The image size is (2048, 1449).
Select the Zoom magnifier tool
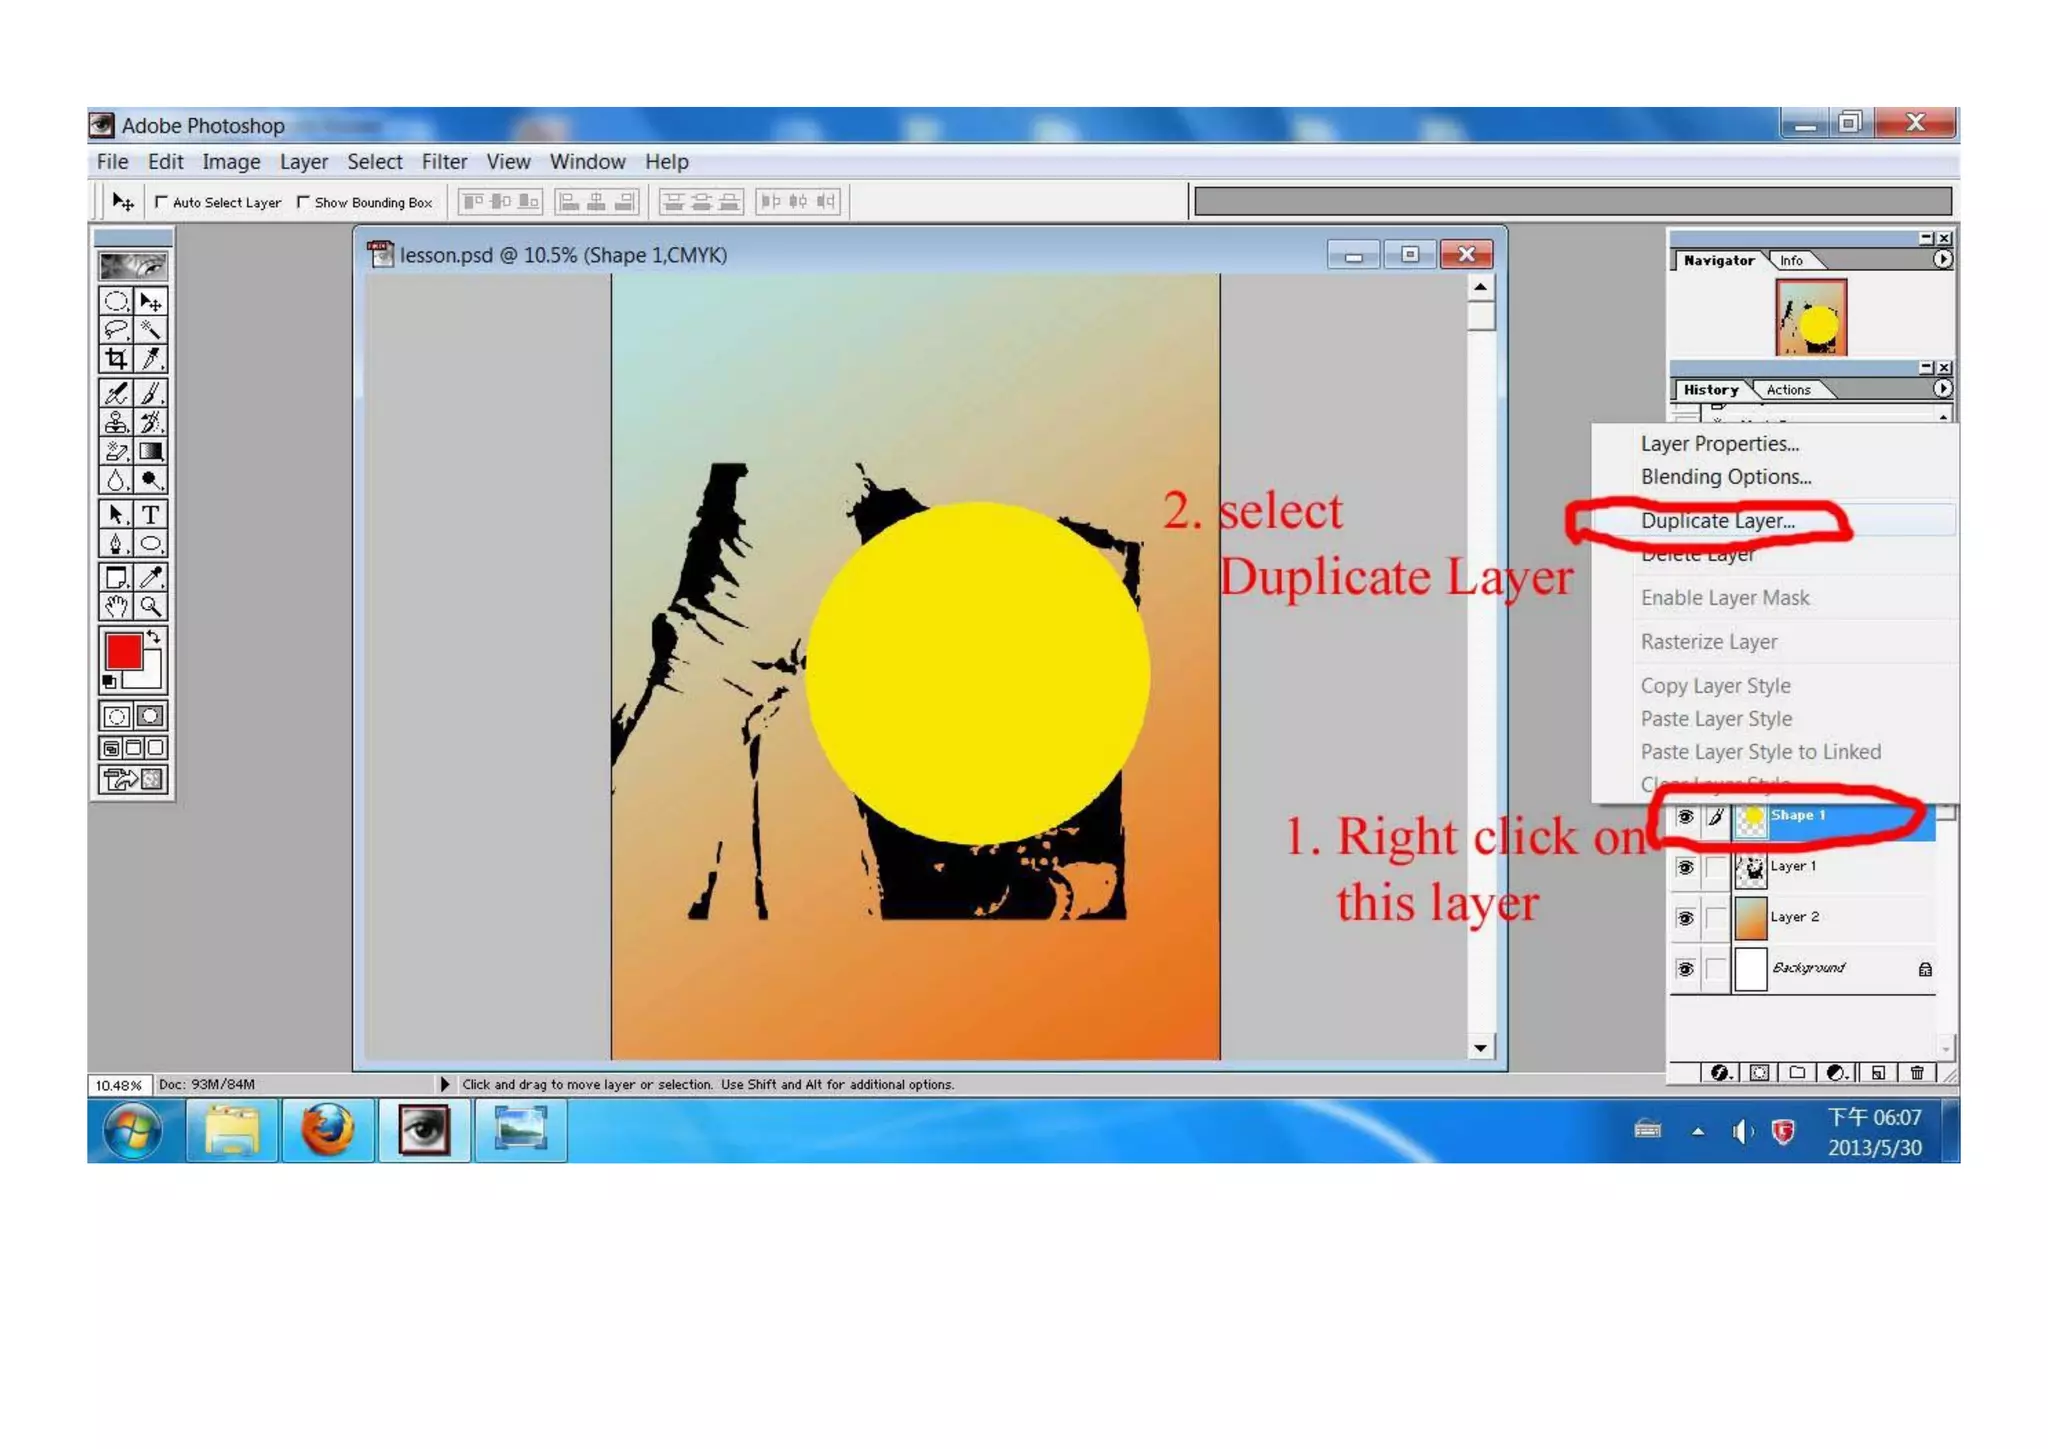[151, 606]
